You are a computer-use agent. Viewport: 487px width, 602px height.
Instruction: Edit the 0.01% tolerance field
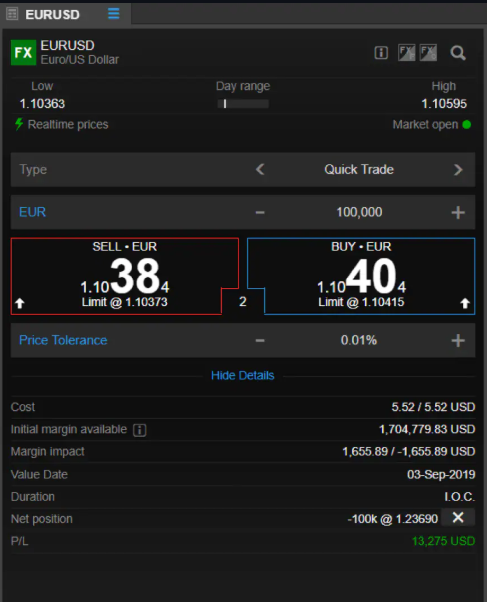359,340
